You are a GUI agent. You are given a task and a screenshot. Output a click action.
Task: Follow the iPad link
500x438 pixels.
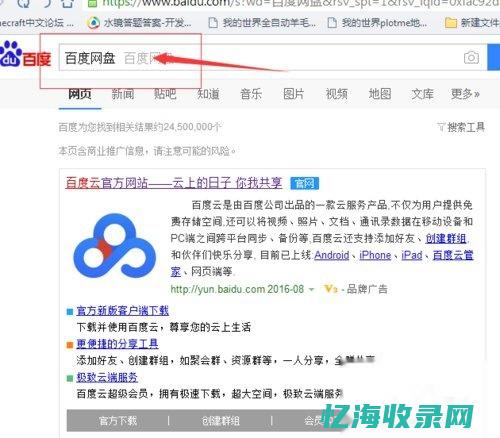(412, 255)
